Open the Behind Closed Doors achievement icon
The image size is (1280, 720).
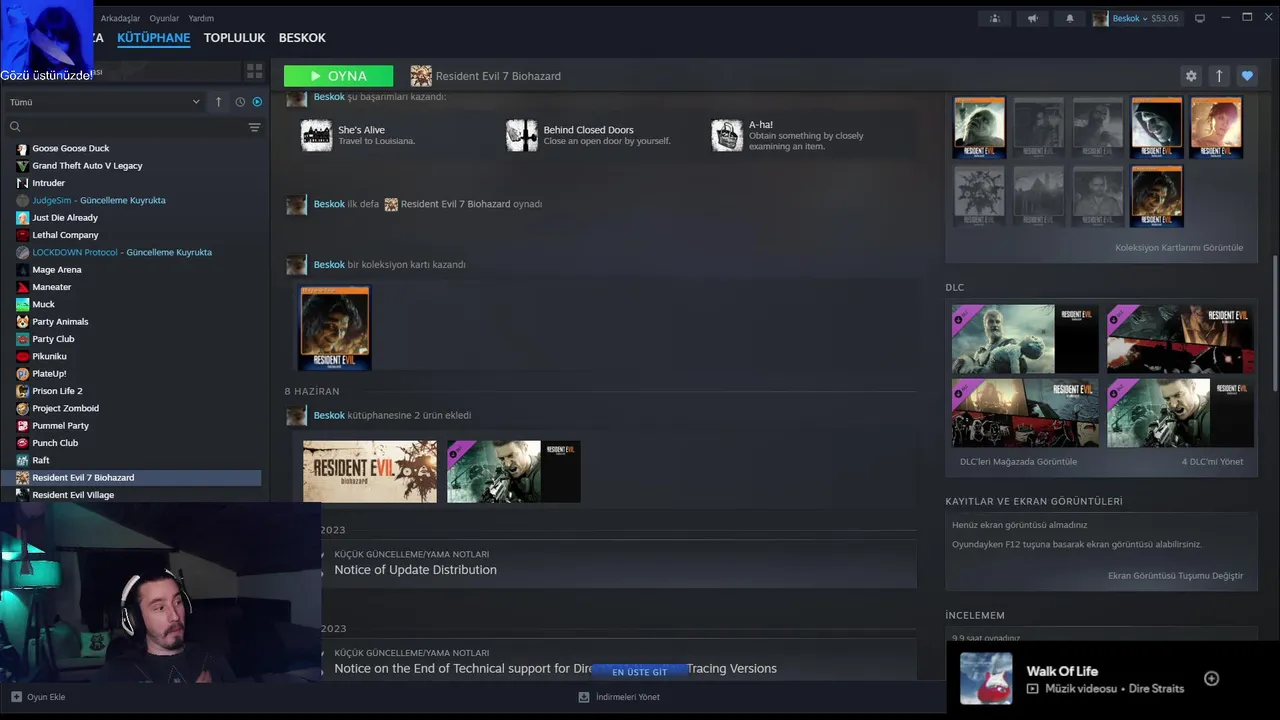[x=521, y=135]
